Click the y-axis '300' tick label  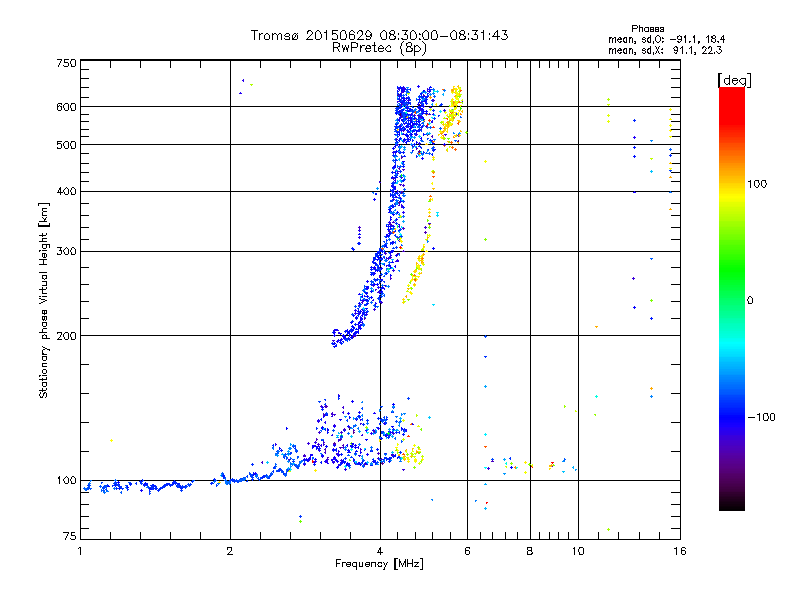point(66,251)
